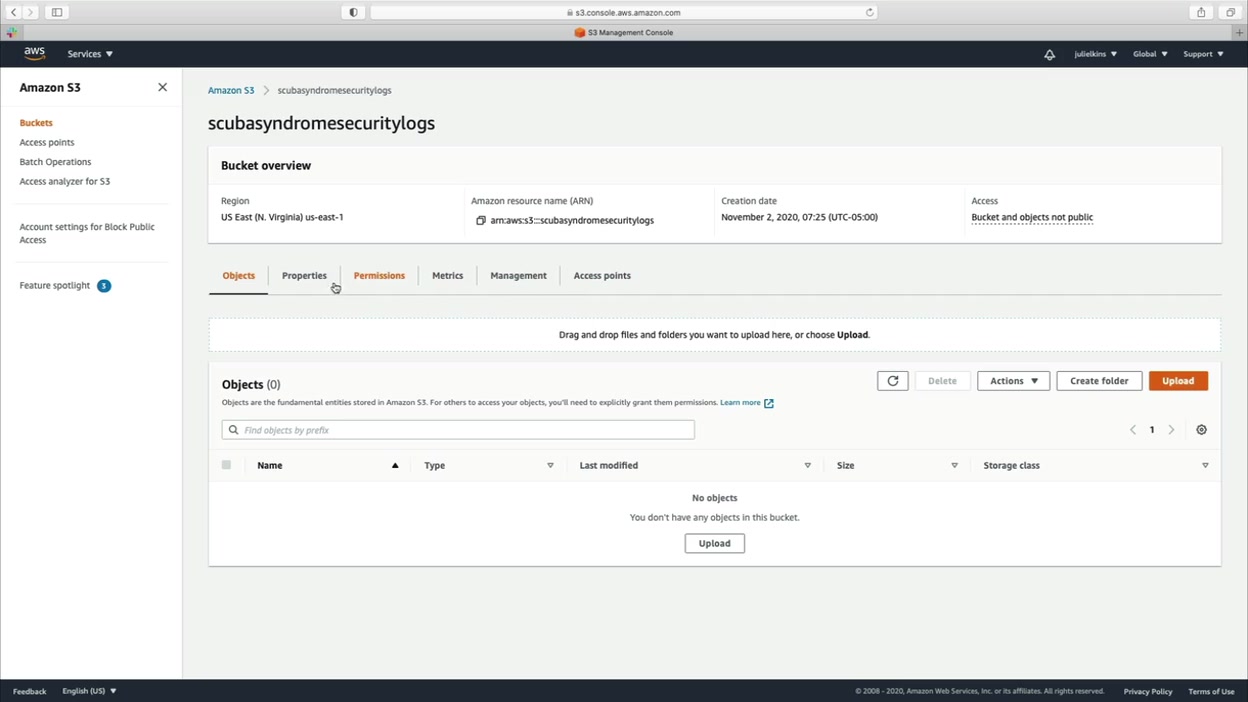This screenshot has height=702, width=1248.
Task: Switch to the Objects tab
Action: (x=238, y=276)
